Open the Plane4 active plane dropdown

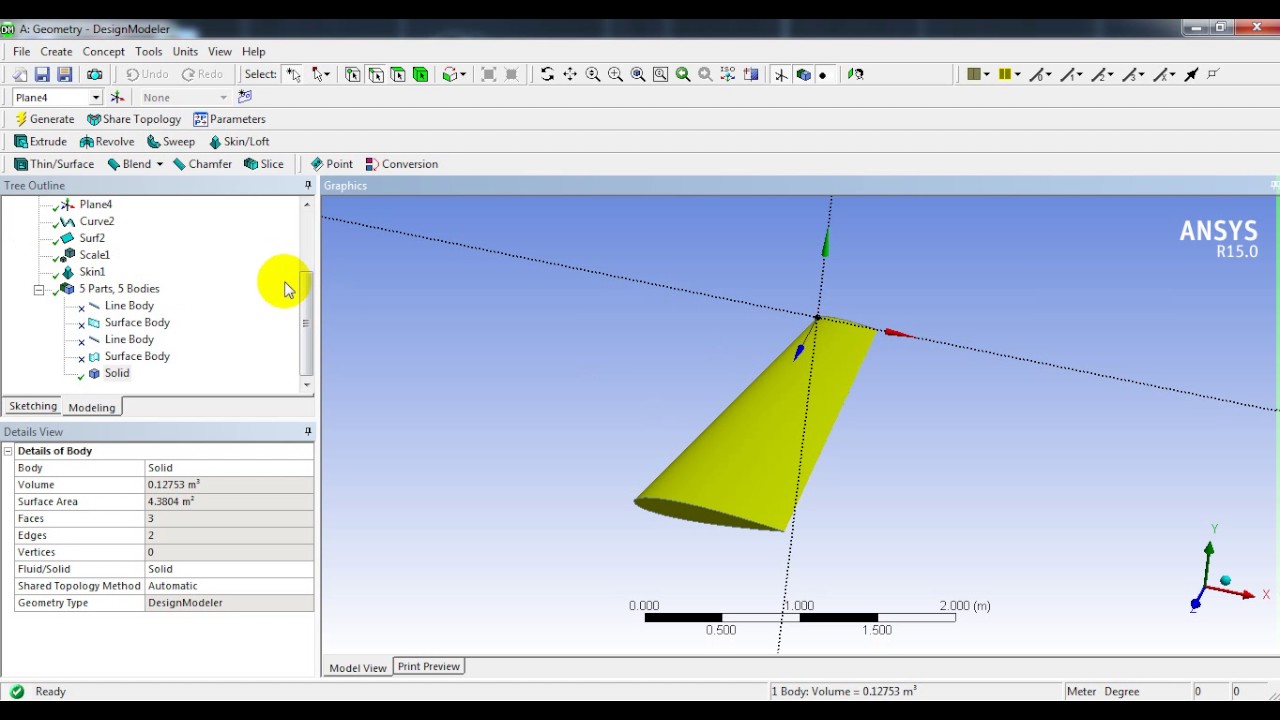96,97
